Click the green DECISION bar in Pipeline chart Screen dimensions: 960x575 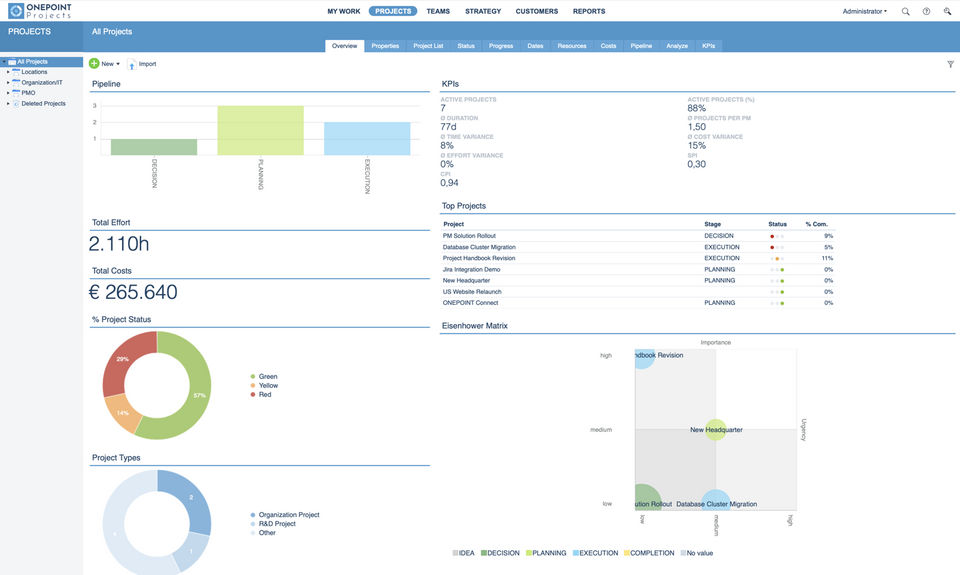pyautogui.click(x=154, y=147)
